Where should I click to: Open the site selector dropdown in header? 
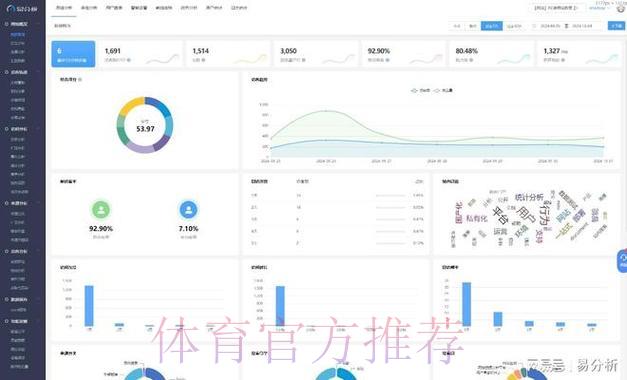click(556, 8)
